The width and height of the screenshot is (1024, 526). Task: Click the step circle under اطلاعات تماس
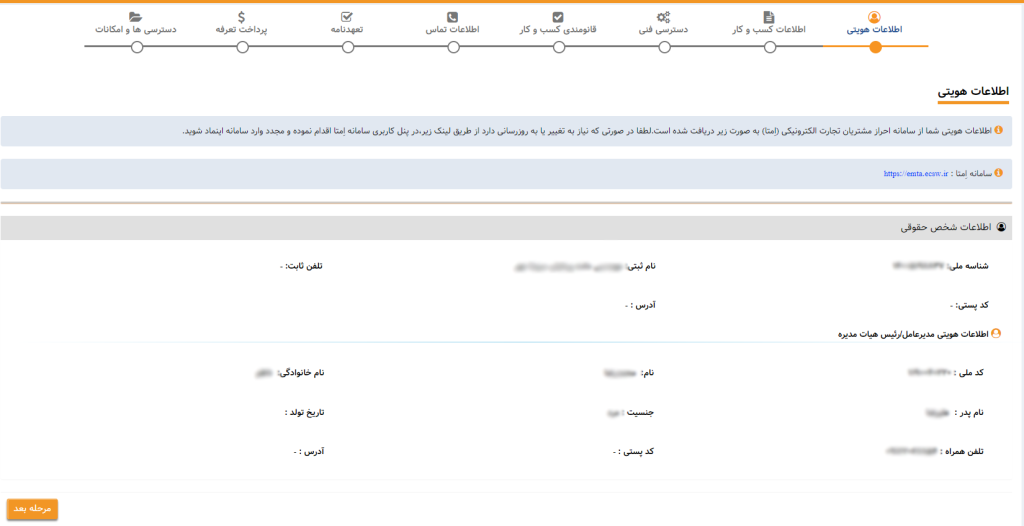(x=453, y=47)
